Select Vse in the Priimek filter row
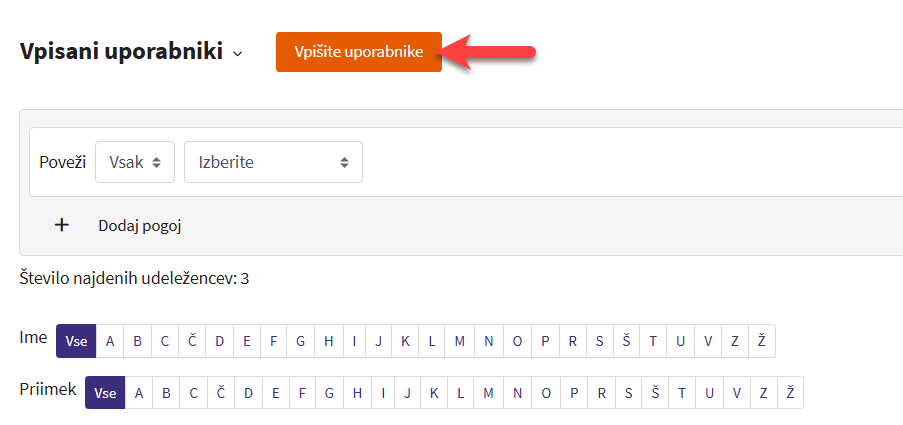903x425 pixels. click(105, 393)
